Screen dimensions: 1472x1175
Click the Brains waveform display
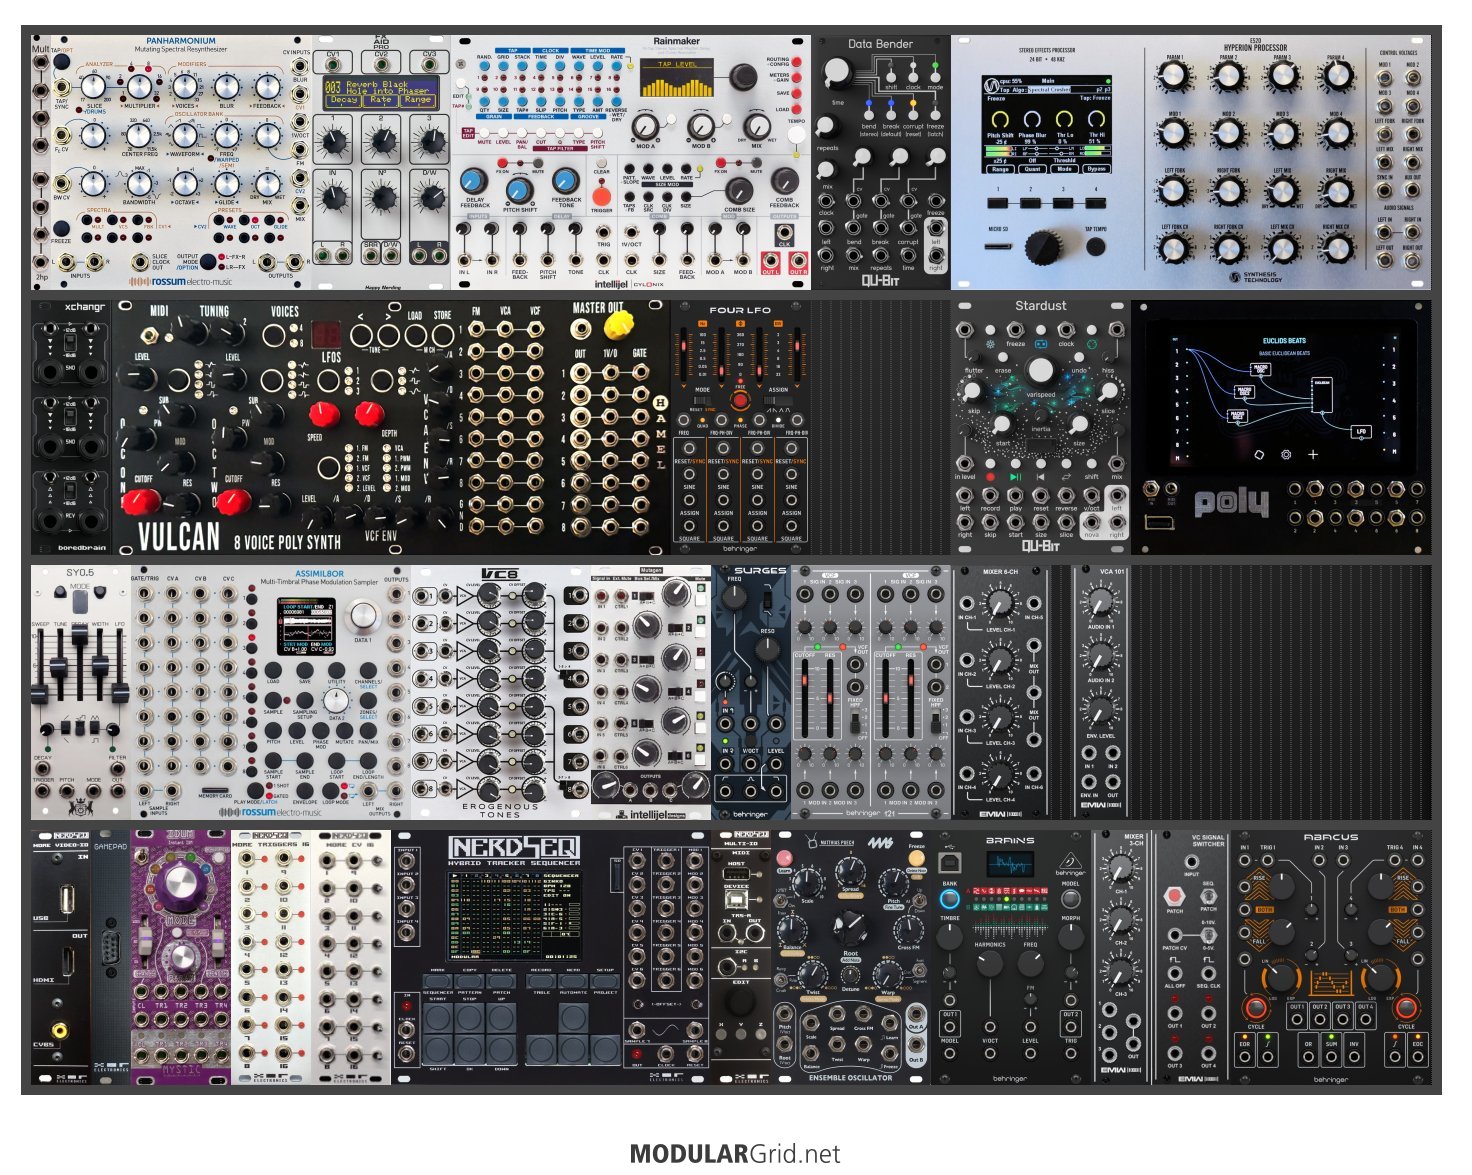click(x=1010, y=864)
